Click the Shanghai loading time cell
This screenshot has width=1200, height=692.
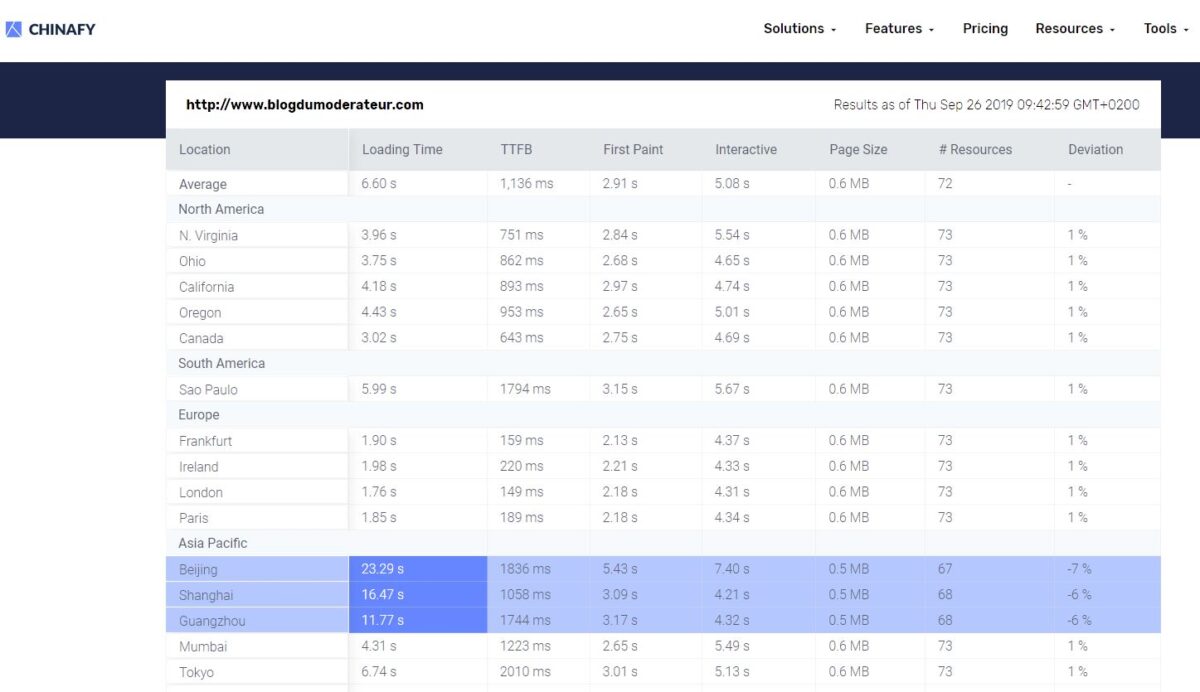point(383,595)
